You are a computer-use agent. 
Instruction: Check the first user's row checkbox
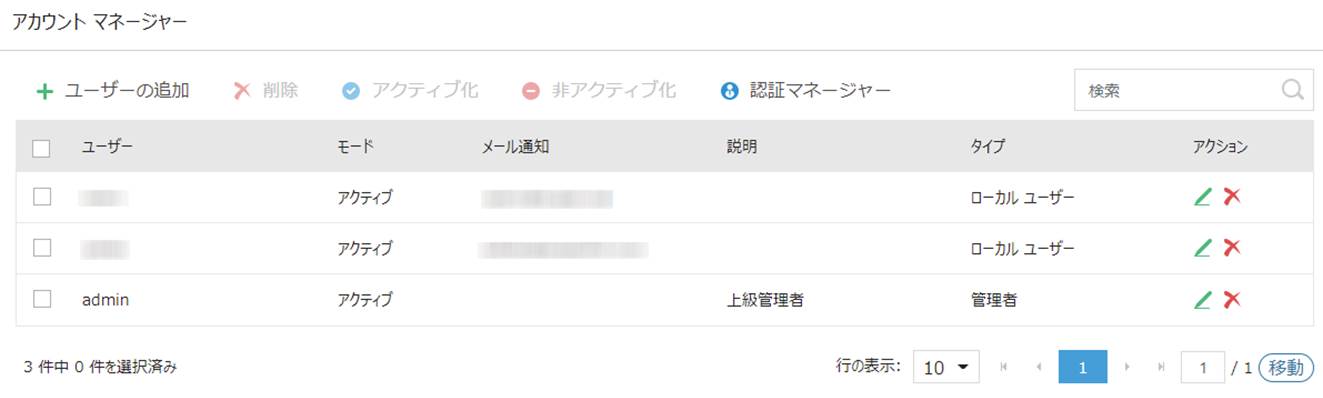(42, 197)
